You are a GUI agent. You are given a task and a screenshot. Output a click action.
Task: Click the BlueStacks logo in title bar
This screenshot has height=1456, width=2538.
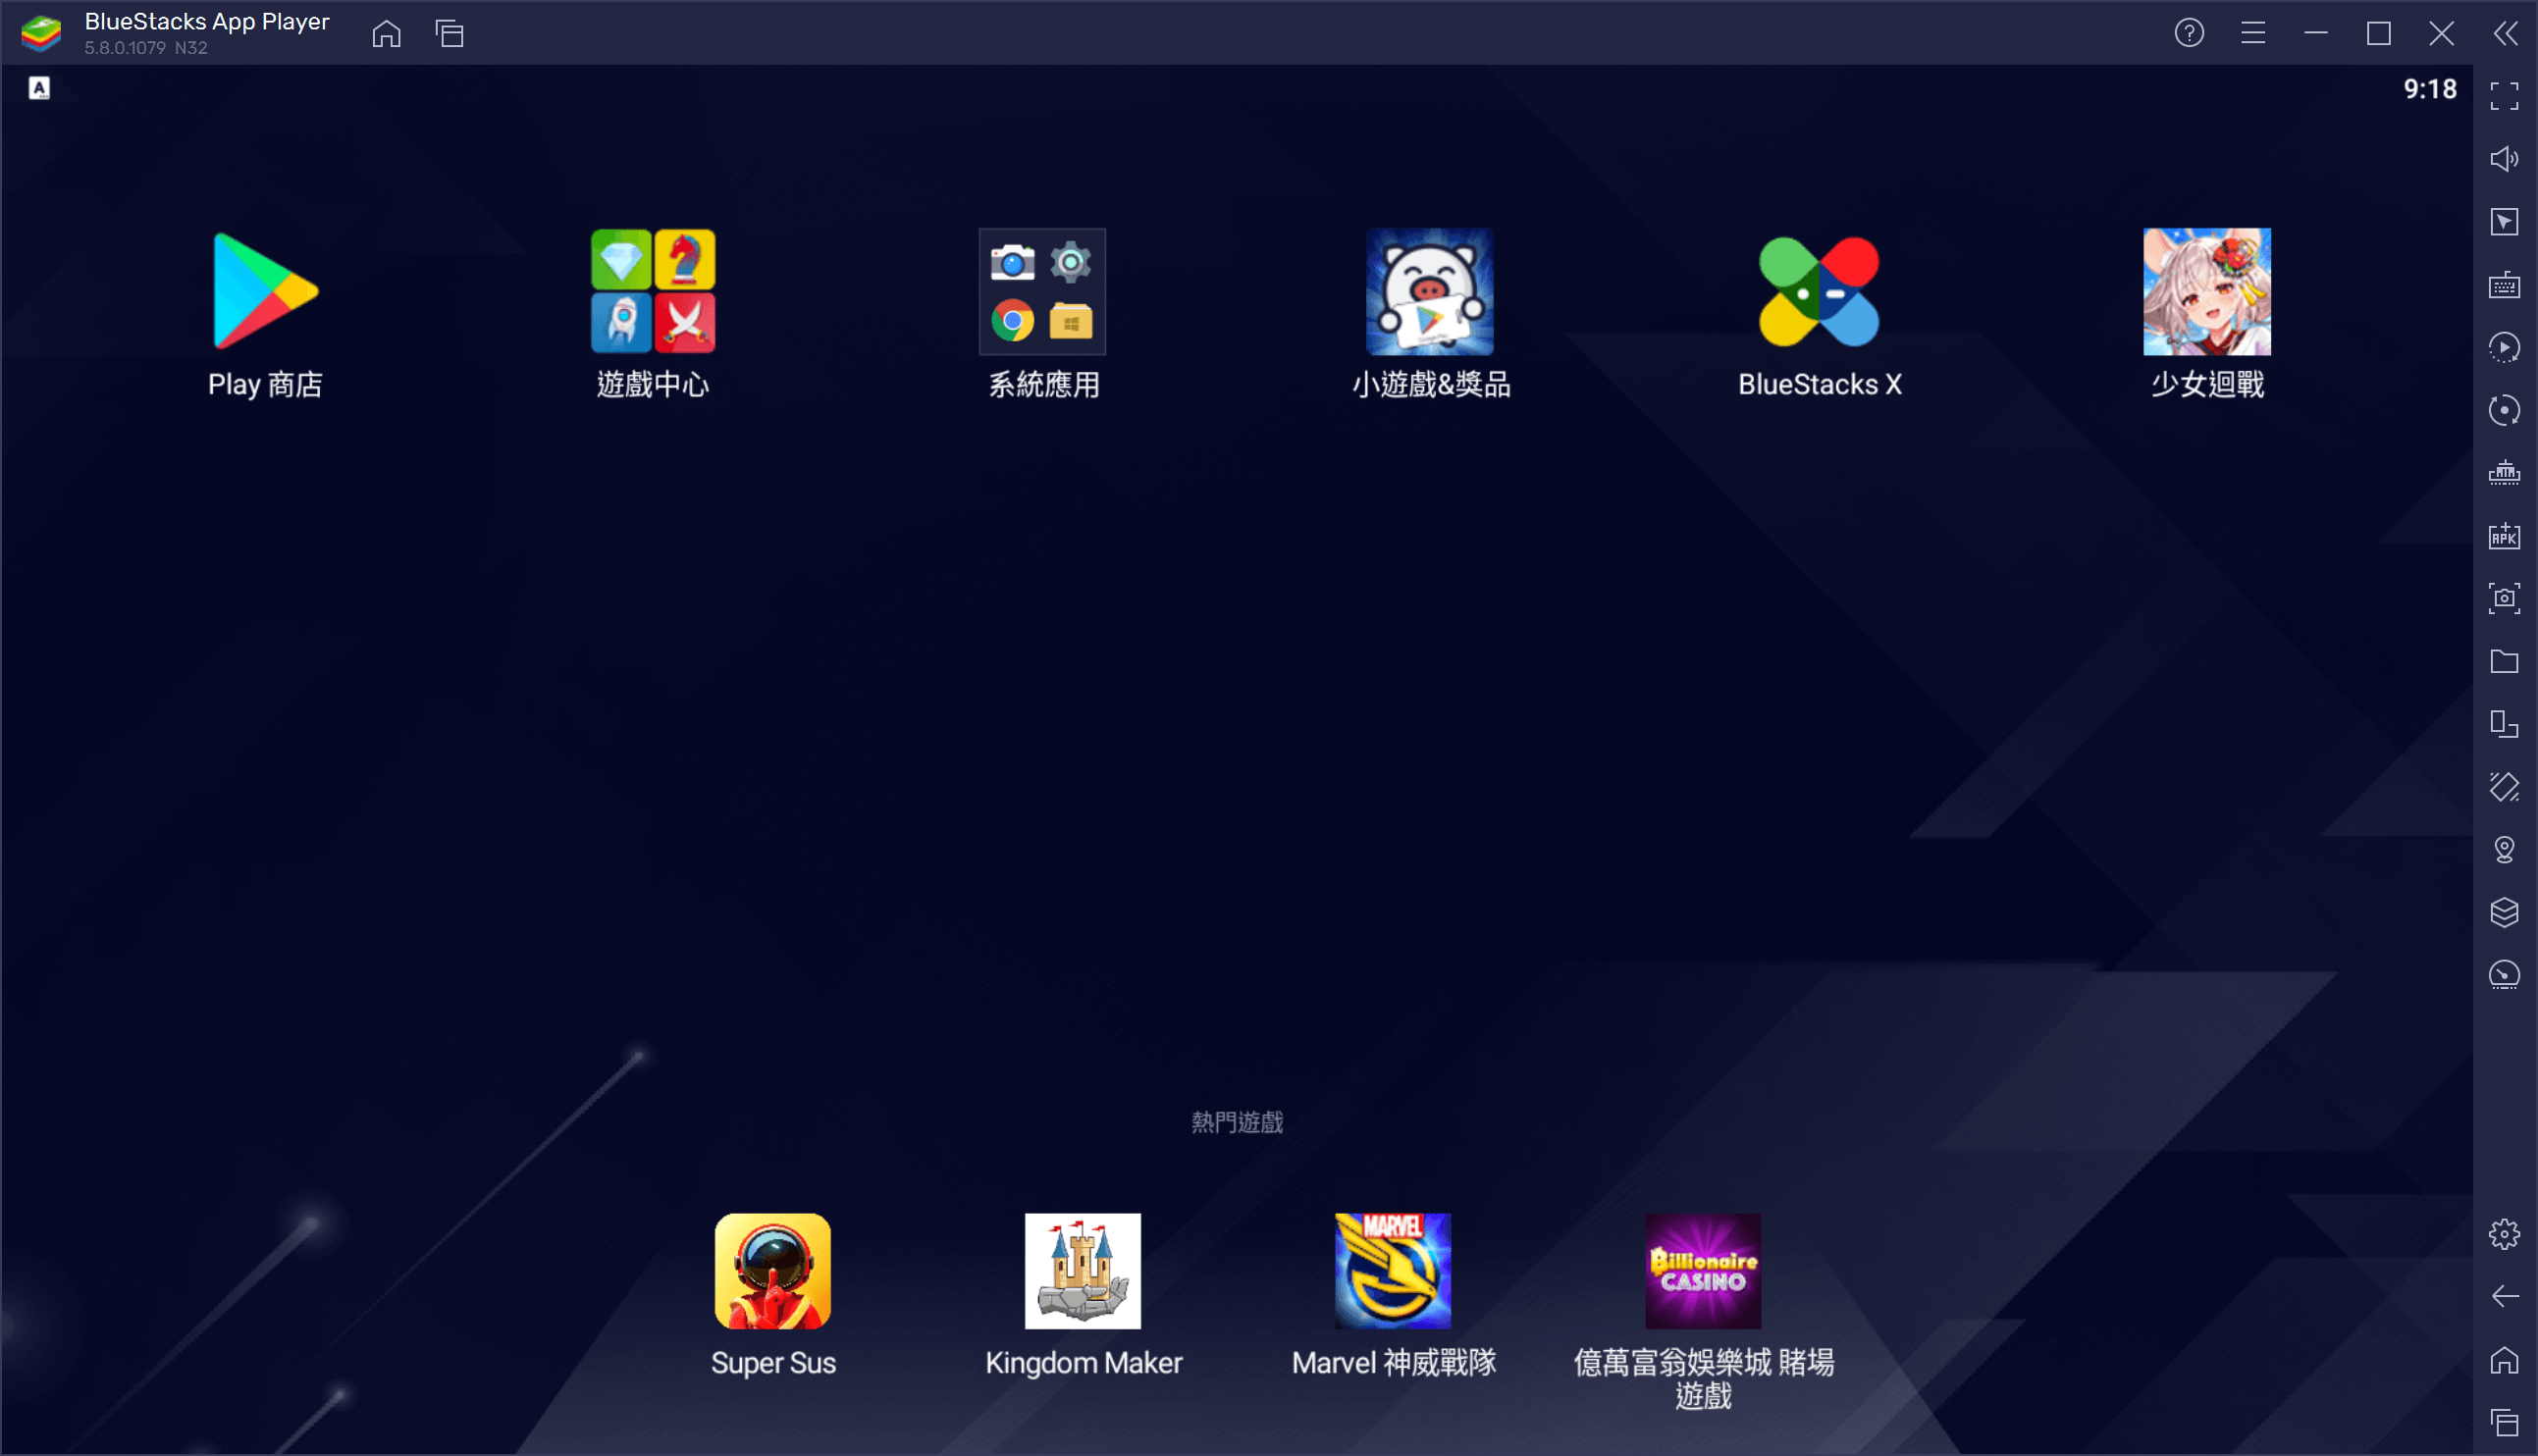41,33
